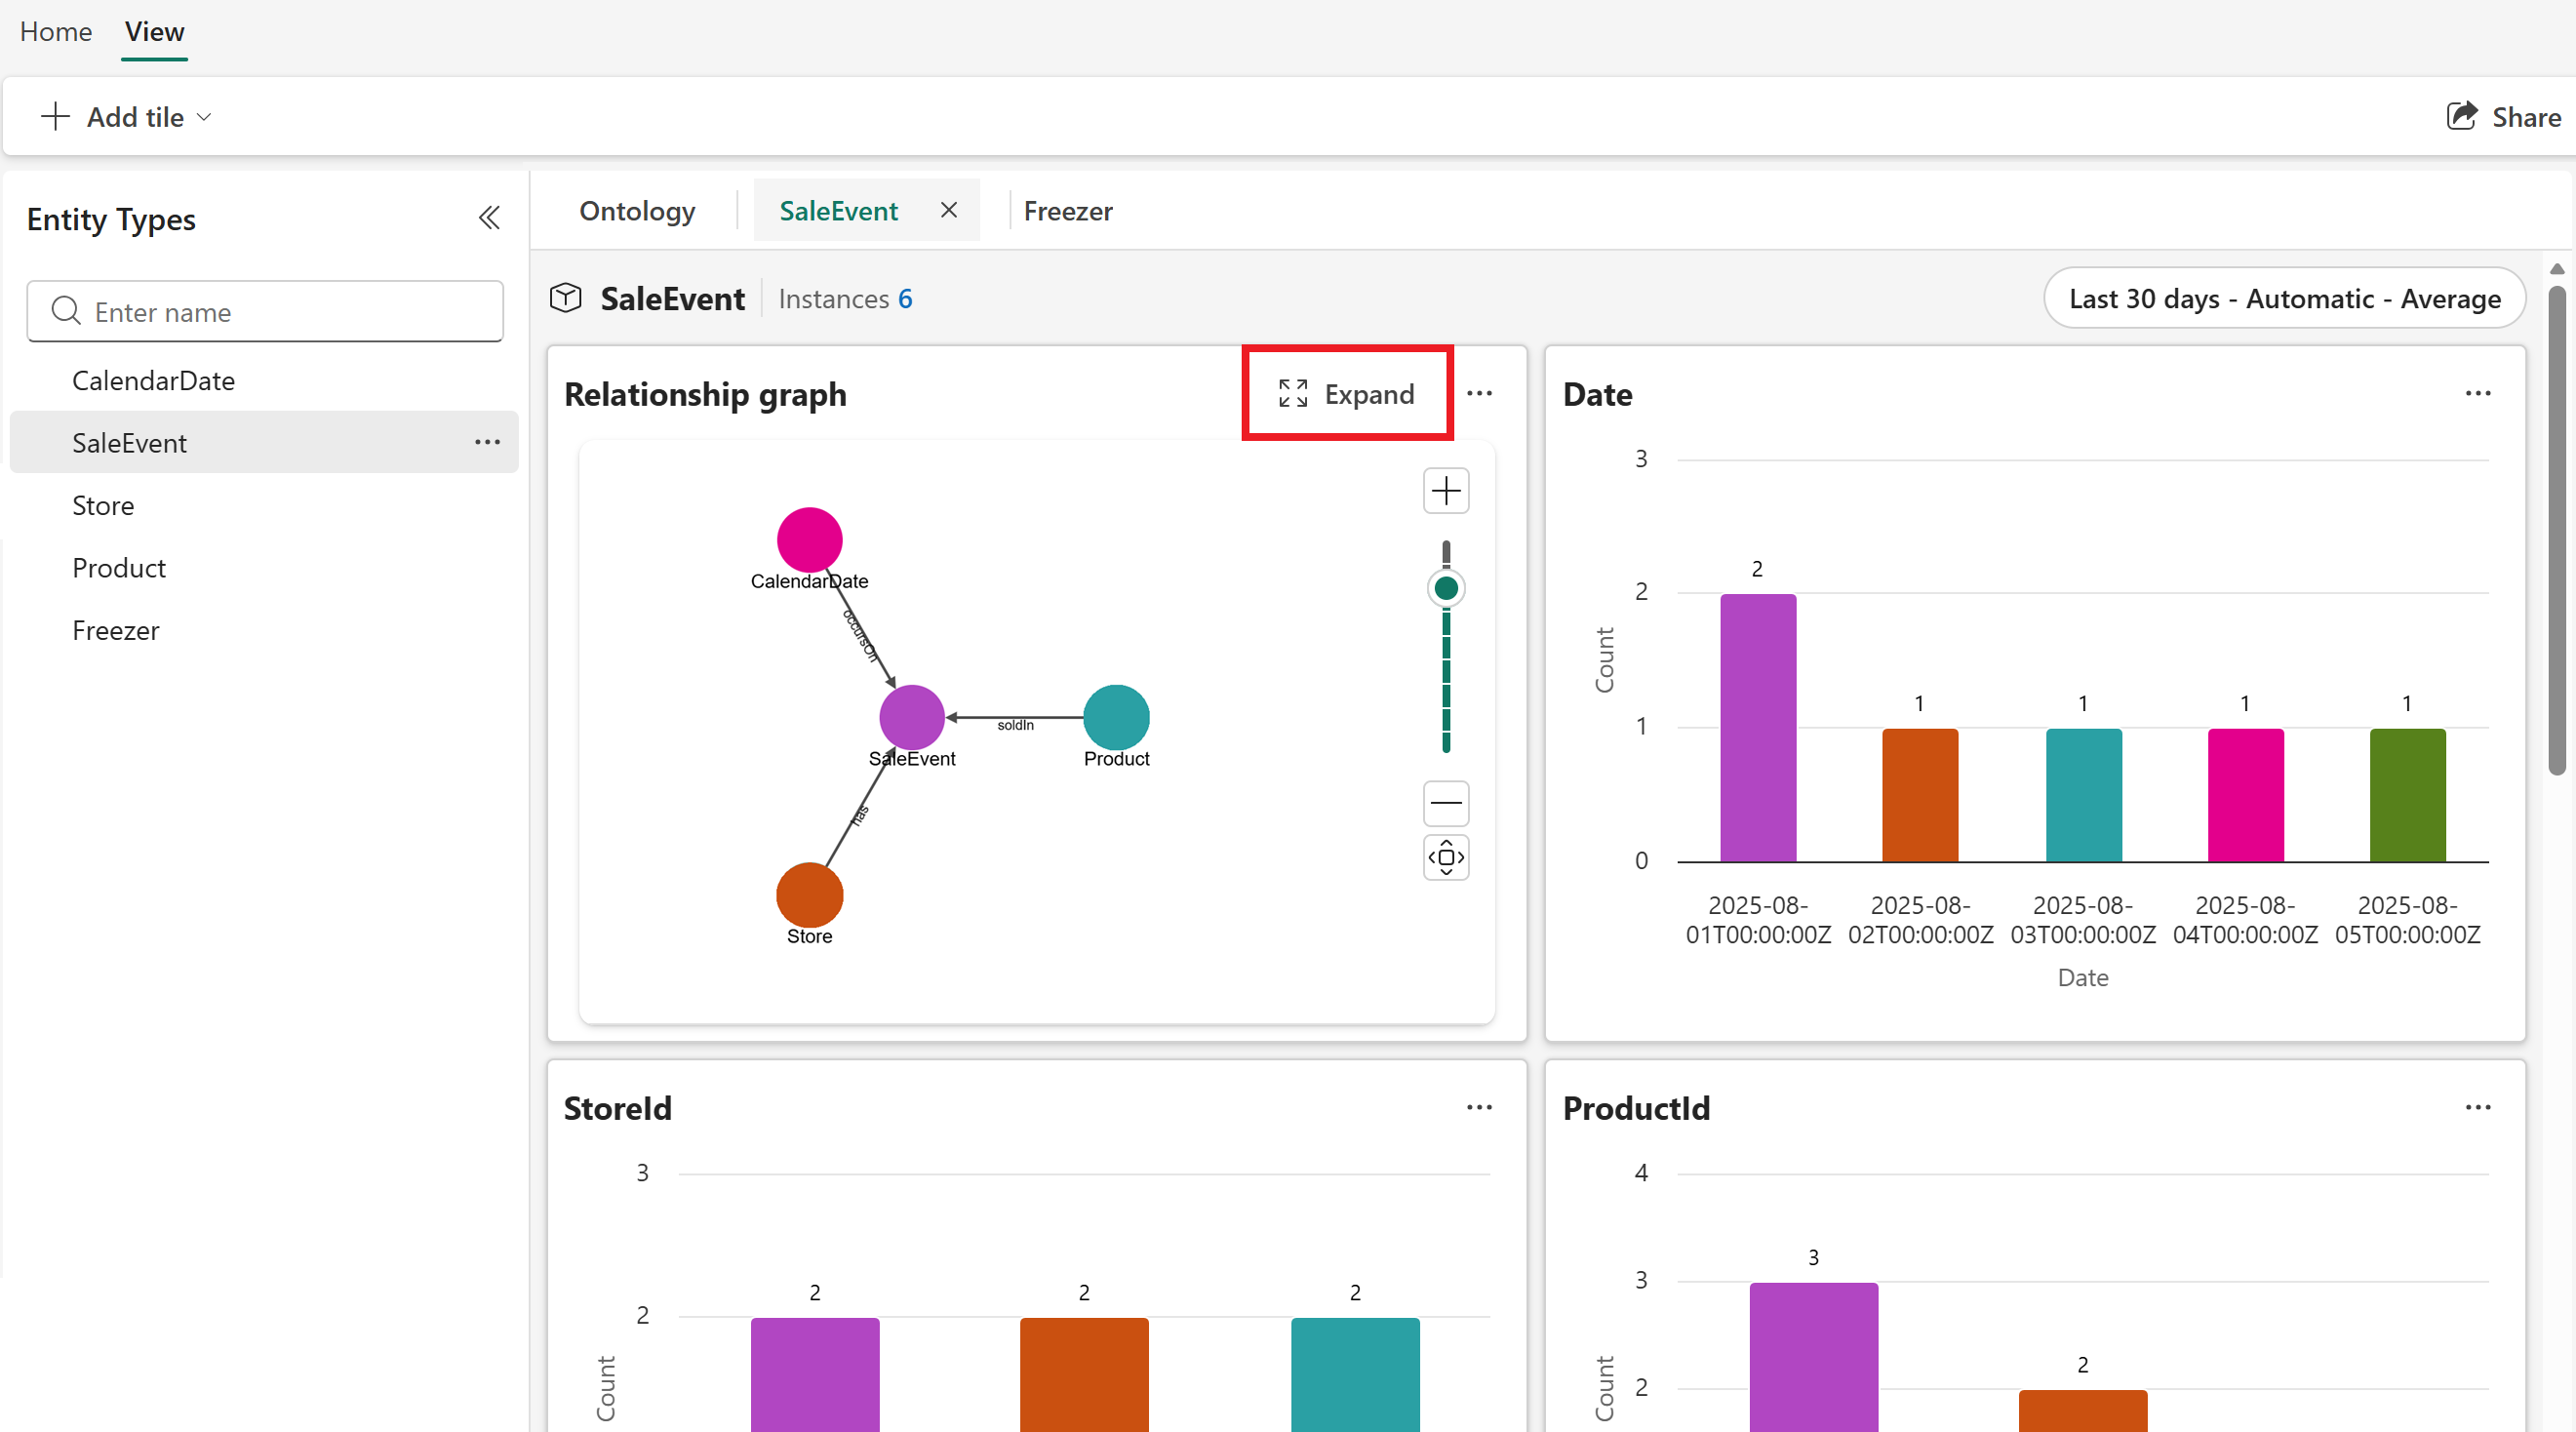The width and height of the screenshot is (2576, 1432).
Task: Fit the relationship graph to view
Action: tap(1446, 857)
